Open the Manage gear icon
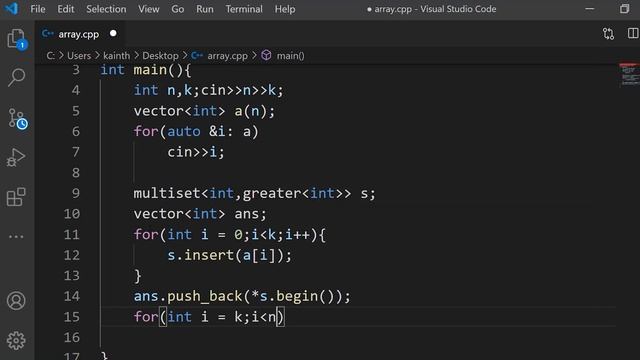The height and width of the screenshot is (360, 640). click(x=16, y=340)
